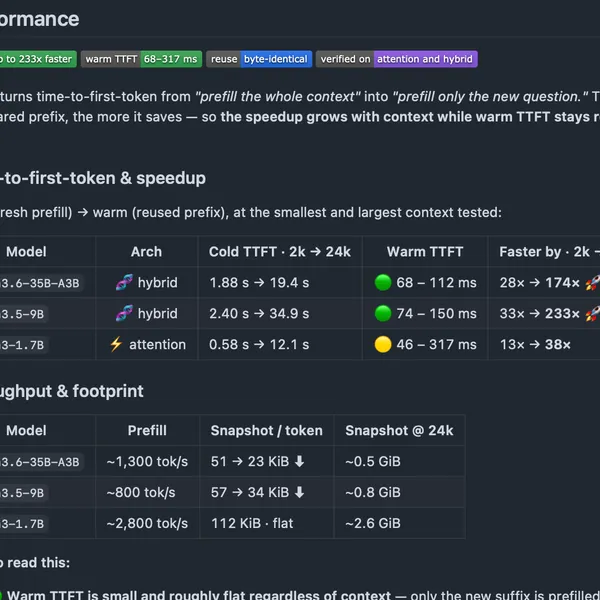Click yellow circle next to 46 – 317 ms
This screenshot has height=600, width=600.
point(383,344)
